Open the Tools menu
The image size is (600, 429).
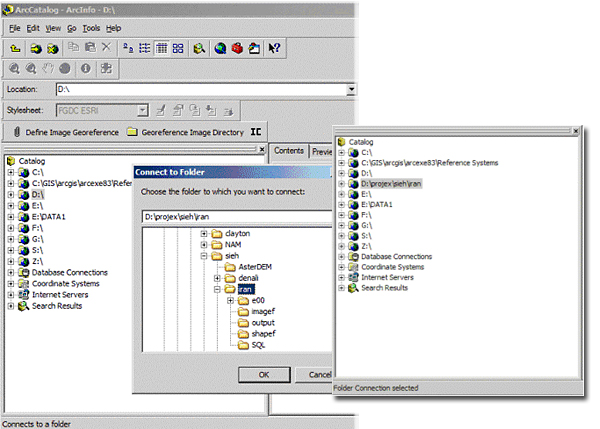(x=91, y=28)
